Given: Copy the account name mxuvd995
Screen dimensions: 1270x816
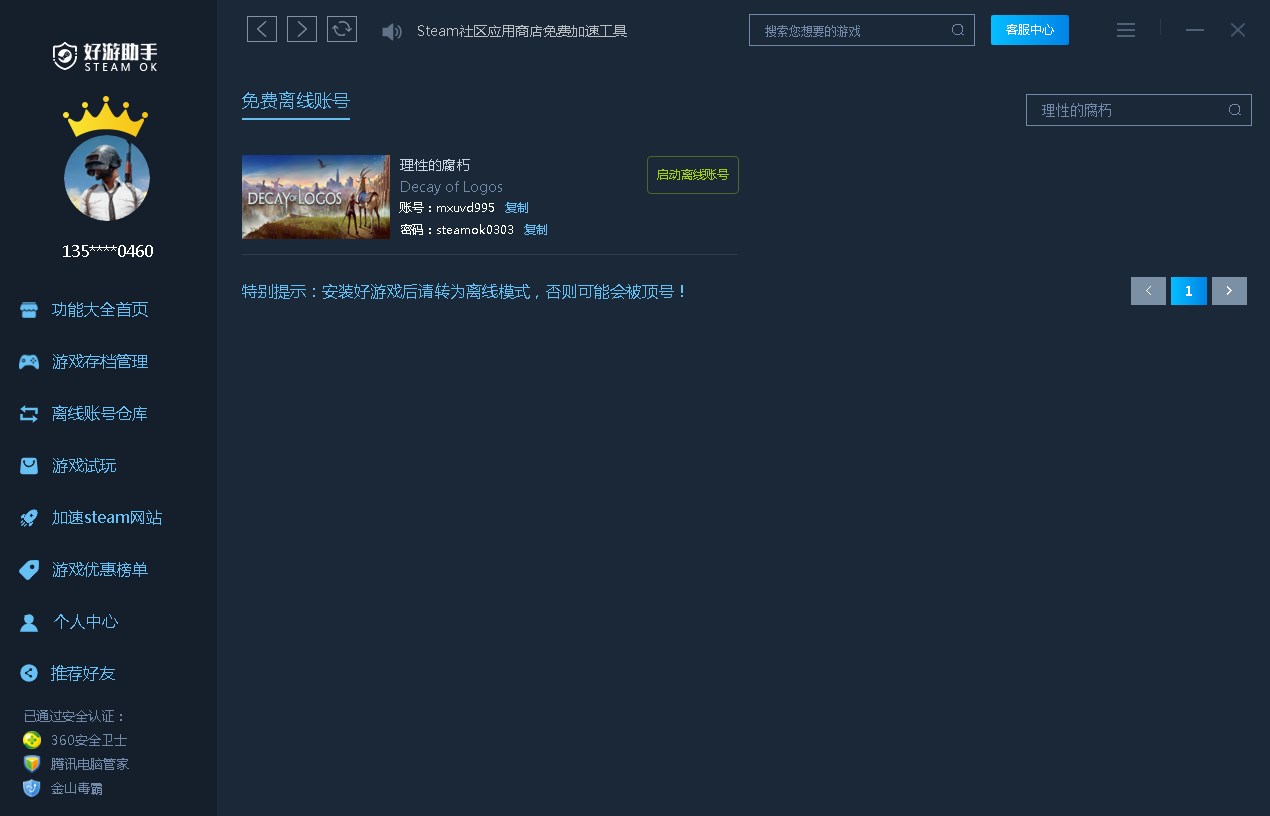Looking at the screenshot, I should [517, 208].
